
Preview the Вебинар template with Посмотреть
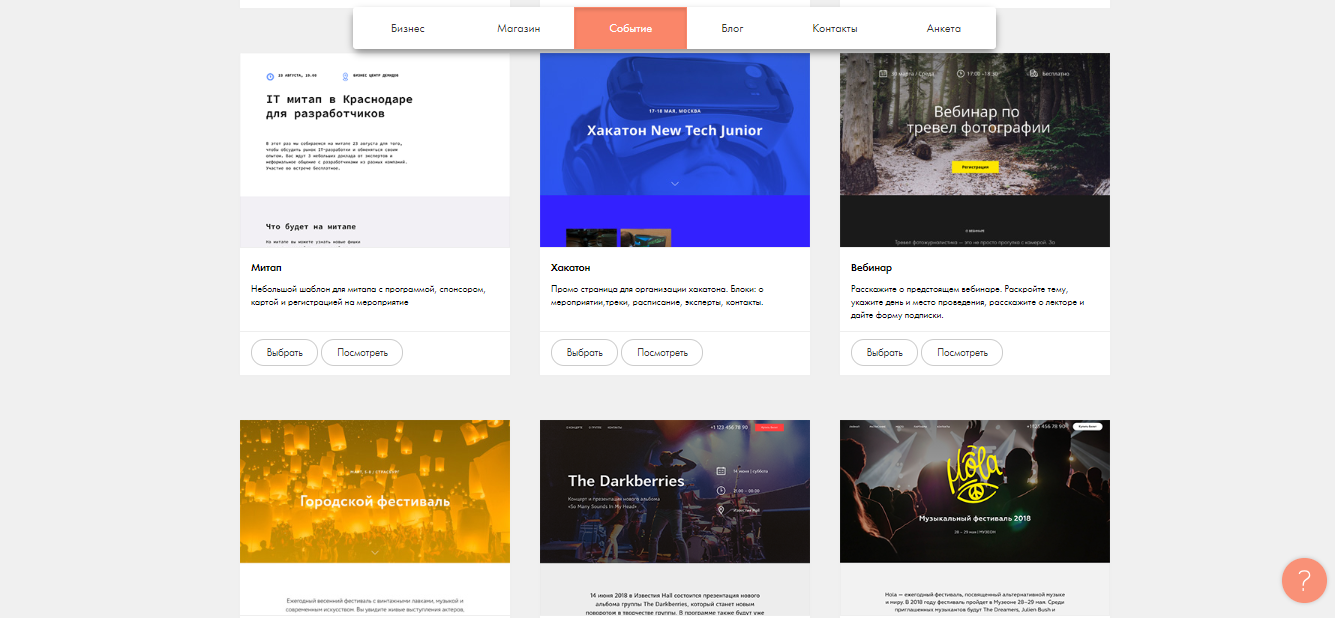pyautogui.click(x=961, y=352)
